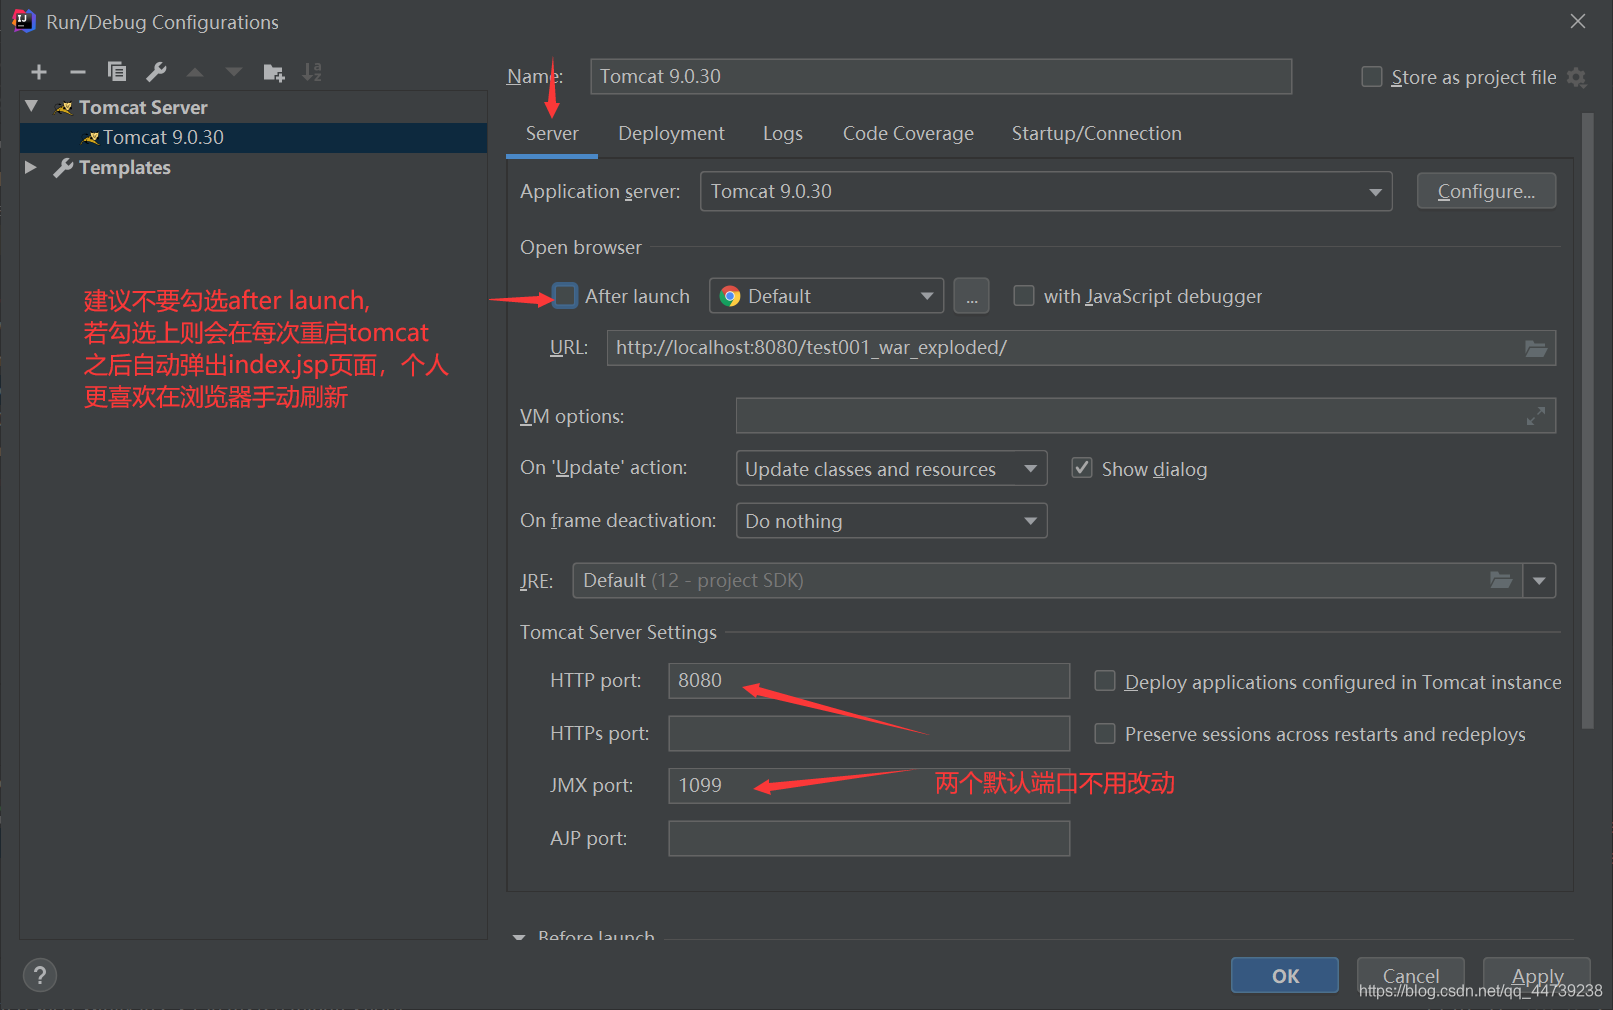Screen dimensions: 1613x1010
Task: Switch to Server tab
Action: coord(552,134)
